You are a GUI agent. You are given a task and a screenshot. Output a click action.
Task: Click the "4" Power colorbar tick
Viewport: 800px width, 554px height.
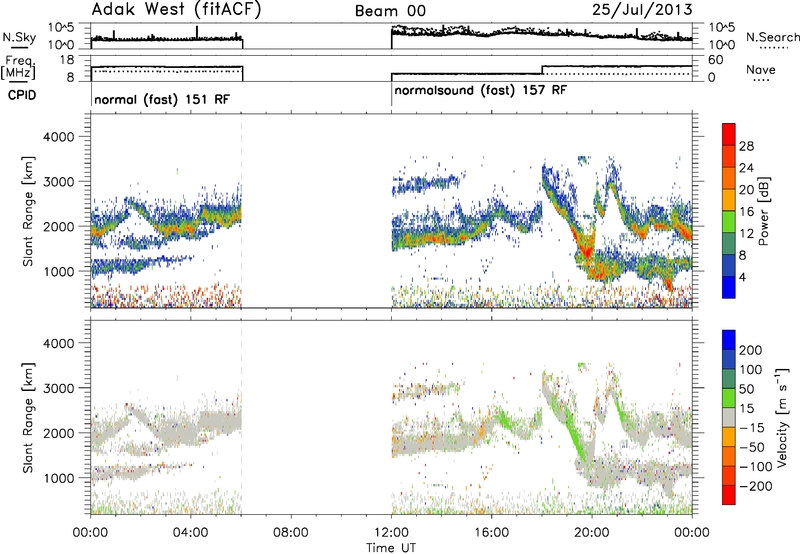click(743, 277)
